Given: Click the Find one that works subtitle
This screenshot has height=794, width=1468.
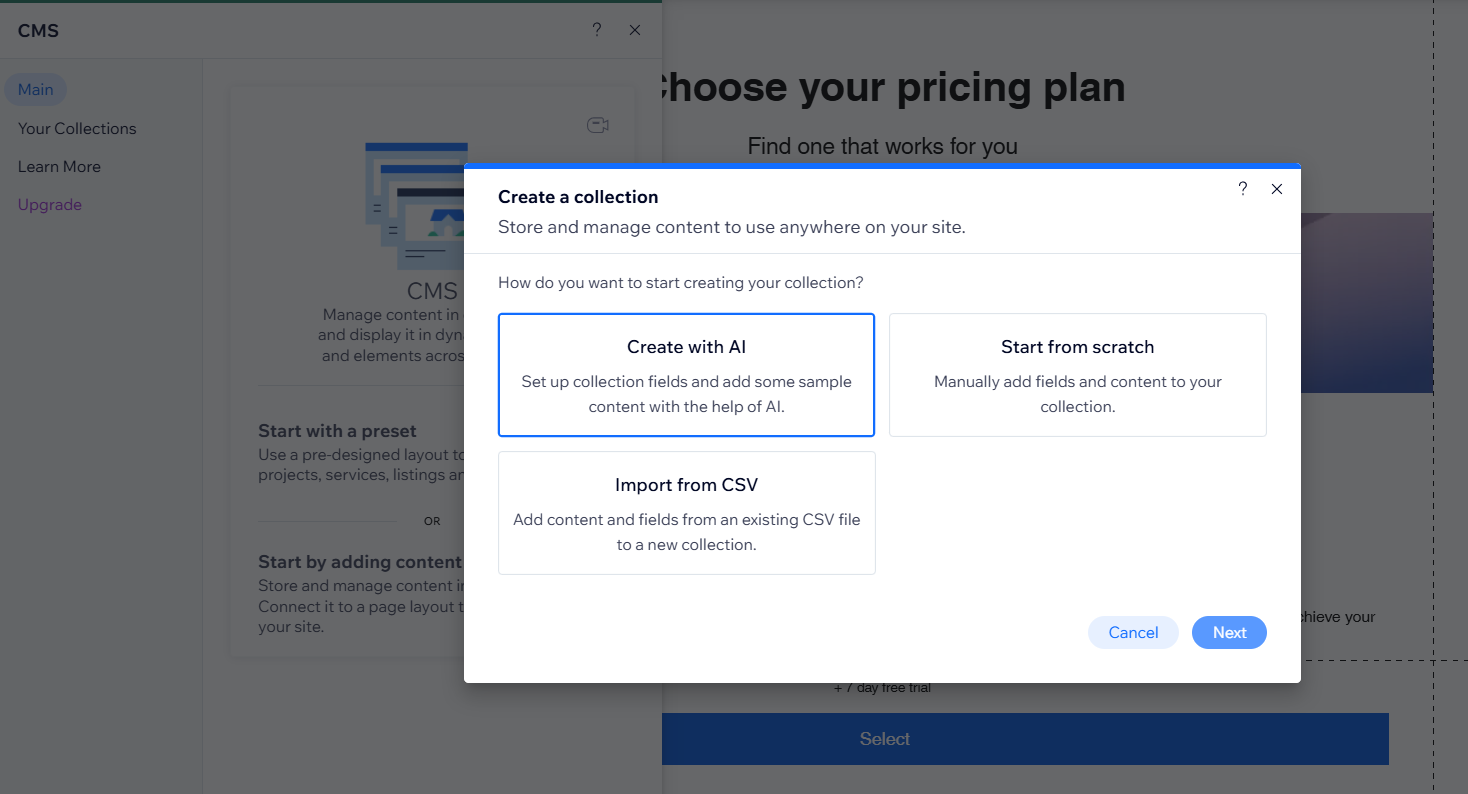Looking at the screenshot, I should tap(882, 146).
